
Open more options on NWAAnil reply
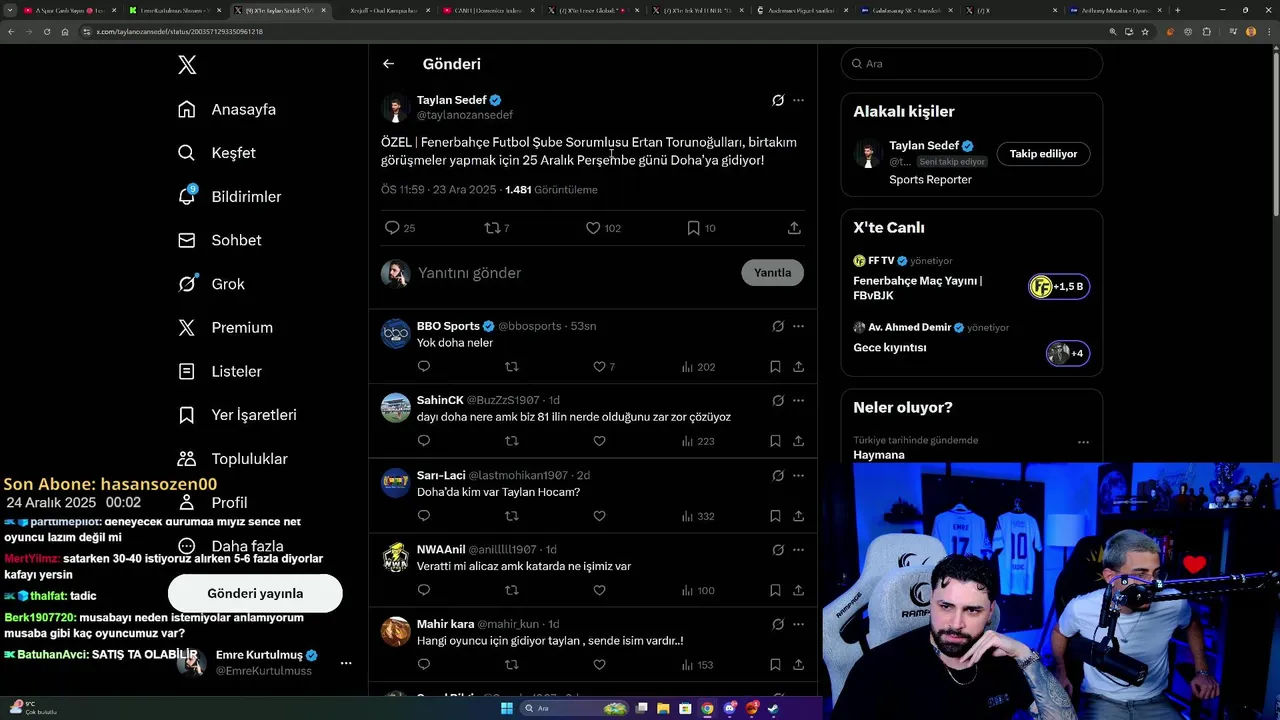[798, 549]
